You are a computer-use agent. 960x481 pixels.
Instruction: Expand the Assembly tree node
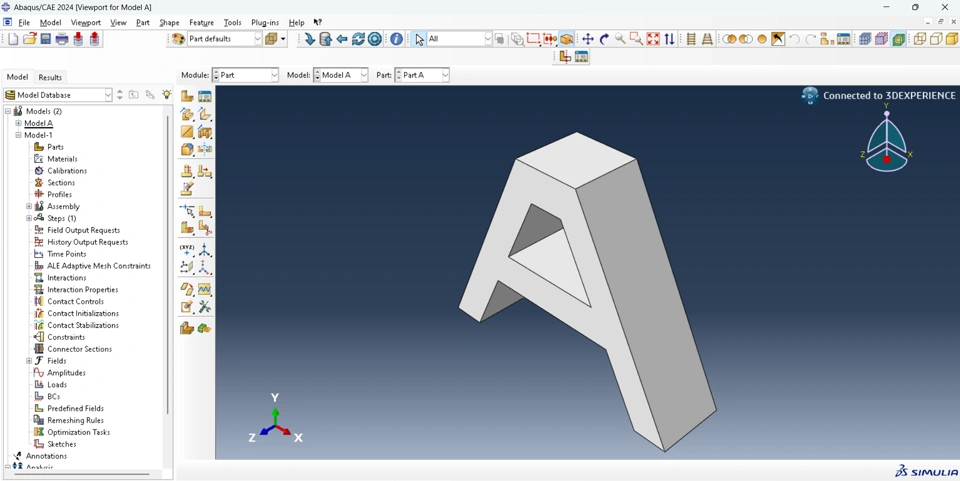(x=29, y=206)
